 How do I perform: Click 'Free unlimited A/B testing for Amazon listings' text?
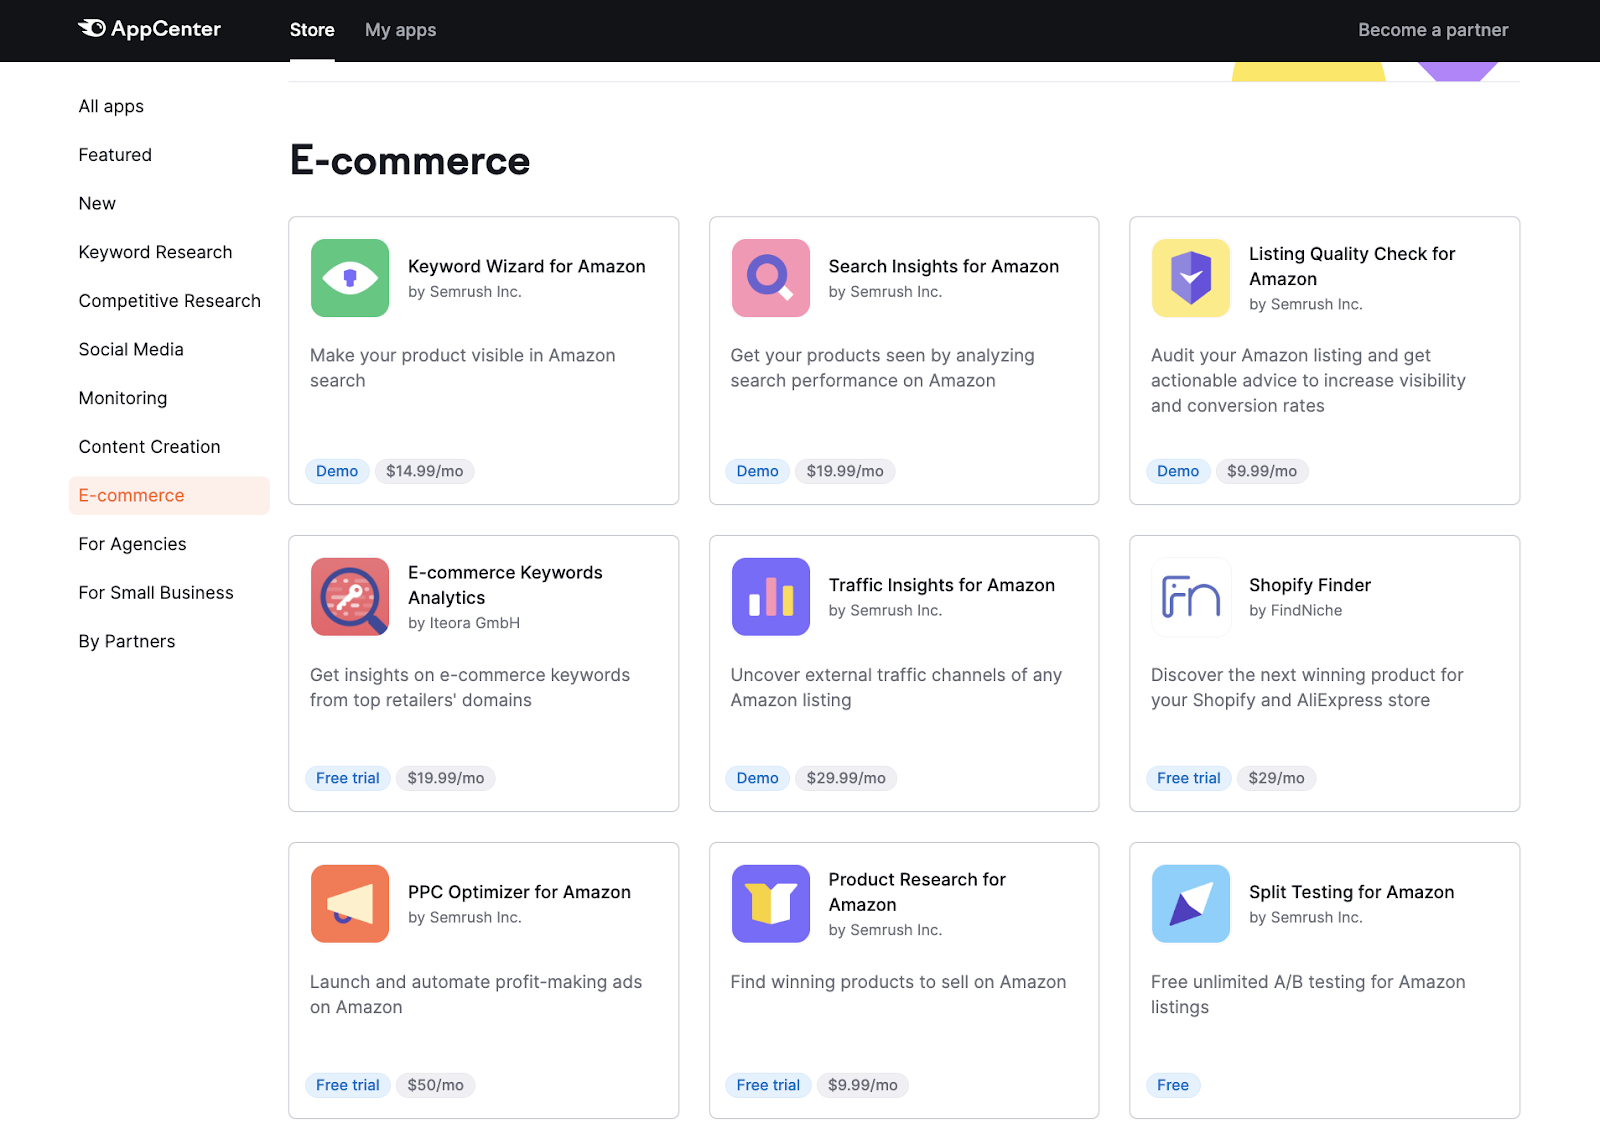click(x=1308, y=995)
